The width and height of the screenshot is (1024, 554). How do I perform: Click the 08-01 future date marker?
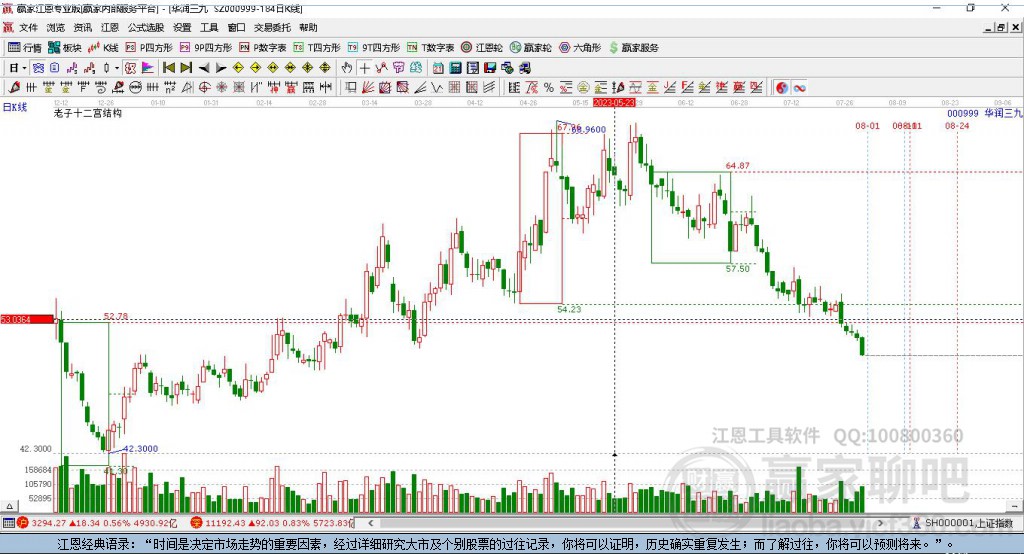coord(867,125)
